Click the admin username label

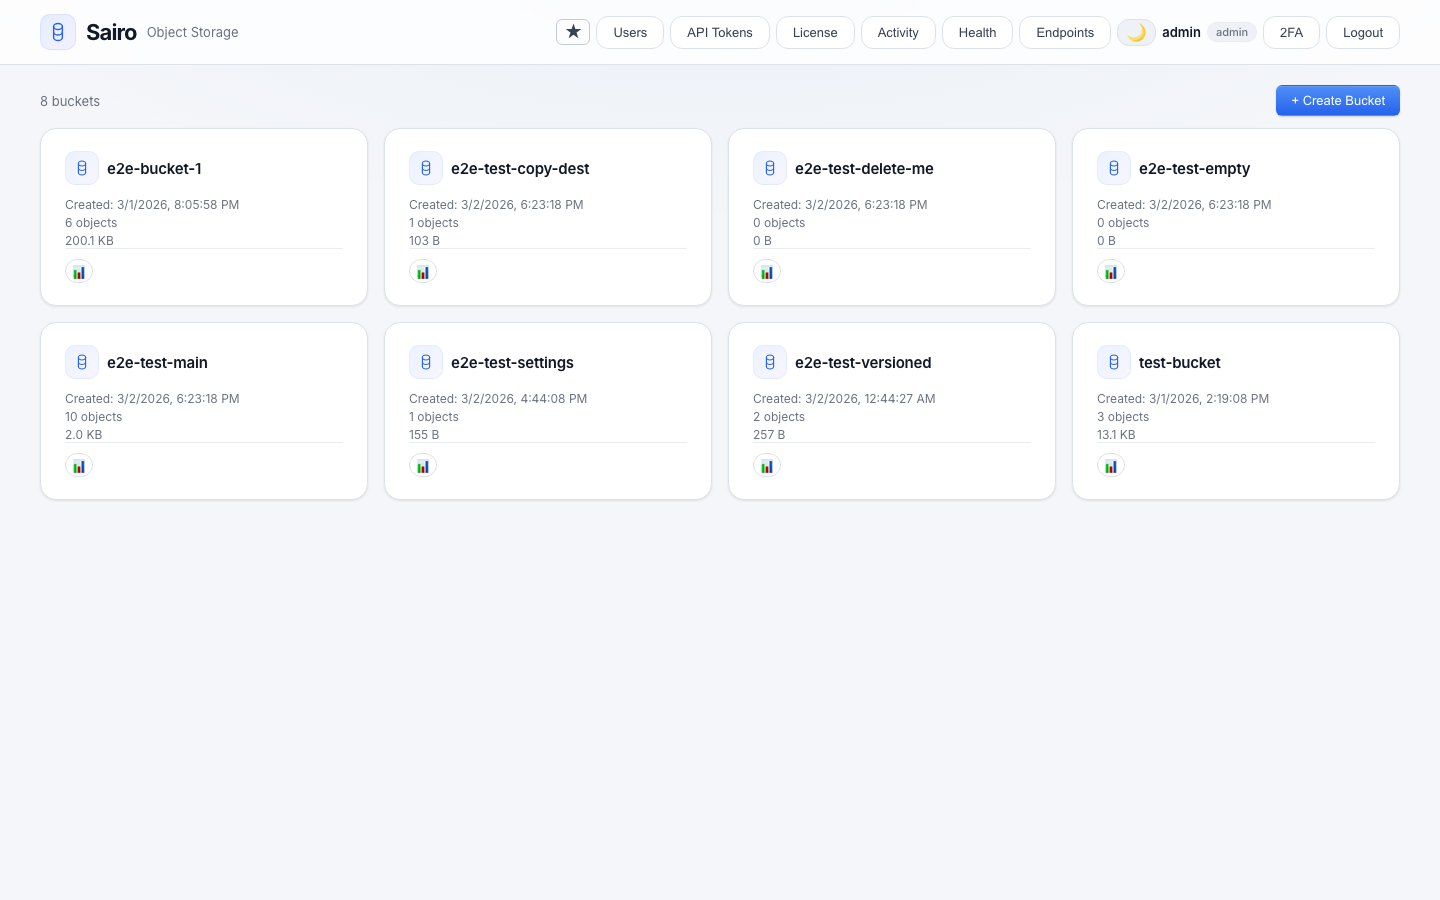point(1181,32)
